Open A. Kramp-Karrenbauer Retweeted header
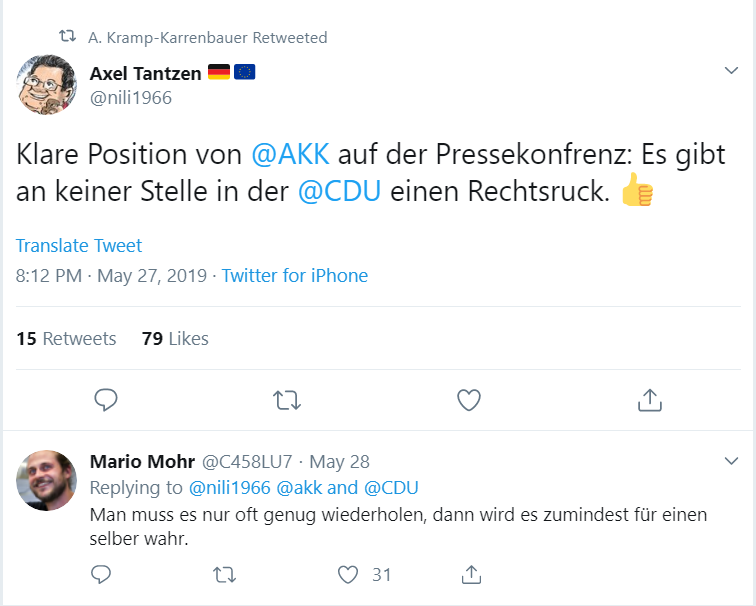Image resolution: width=756 pixels, height=606 pixels. point(207,38)
